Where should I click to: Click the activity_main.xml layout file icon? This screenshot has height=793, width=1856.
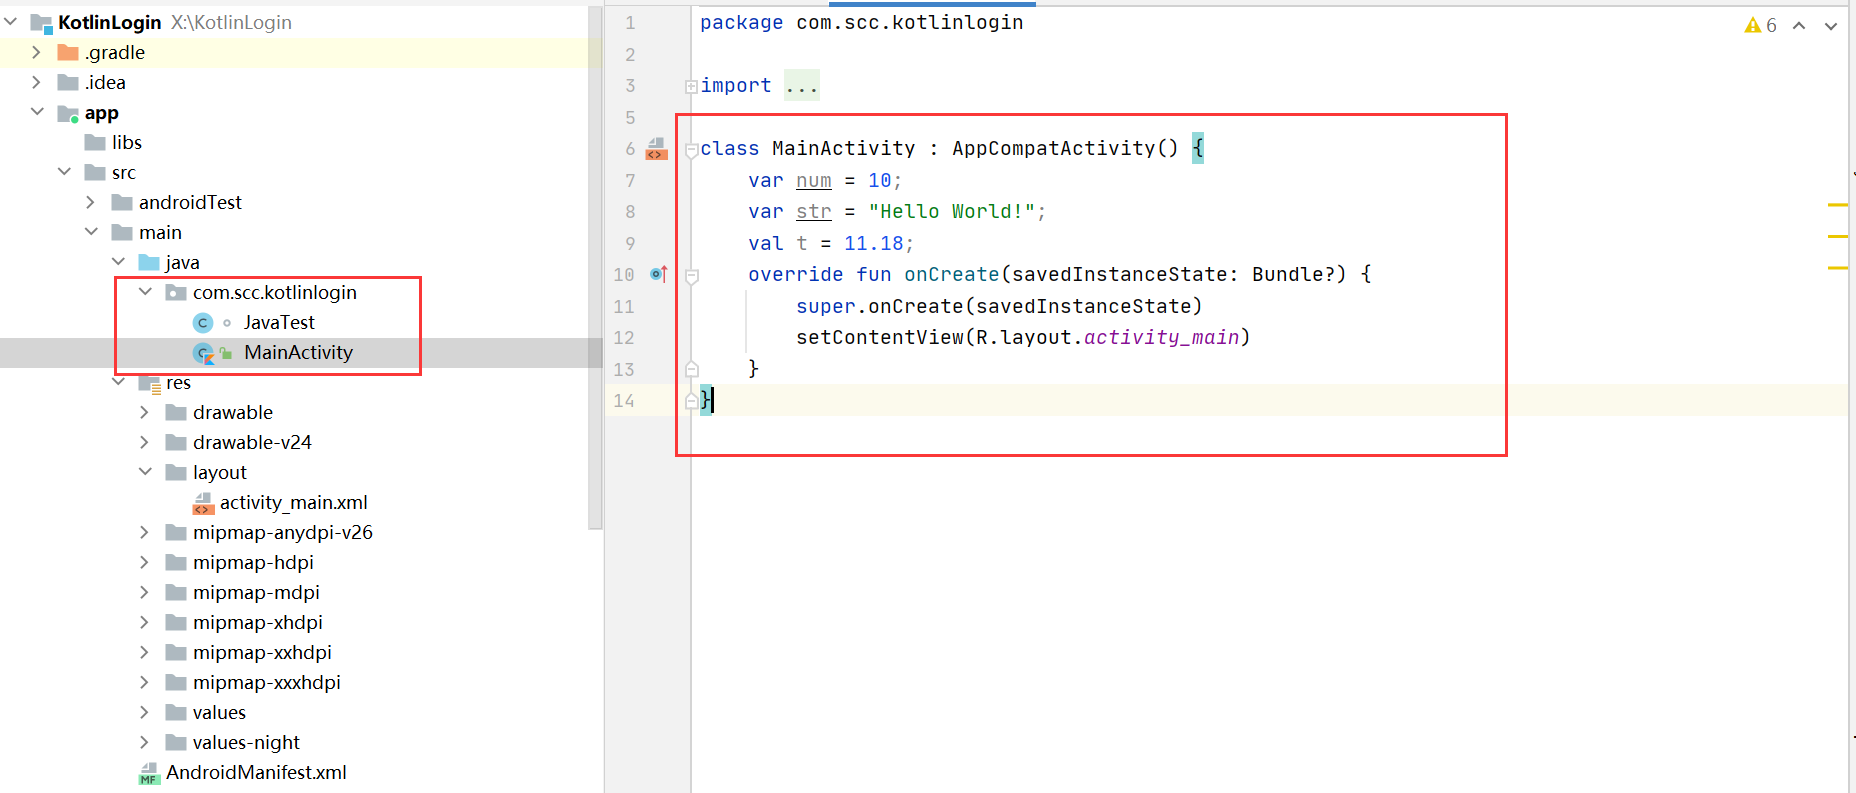pyautogui.click(x=203, y=503)
